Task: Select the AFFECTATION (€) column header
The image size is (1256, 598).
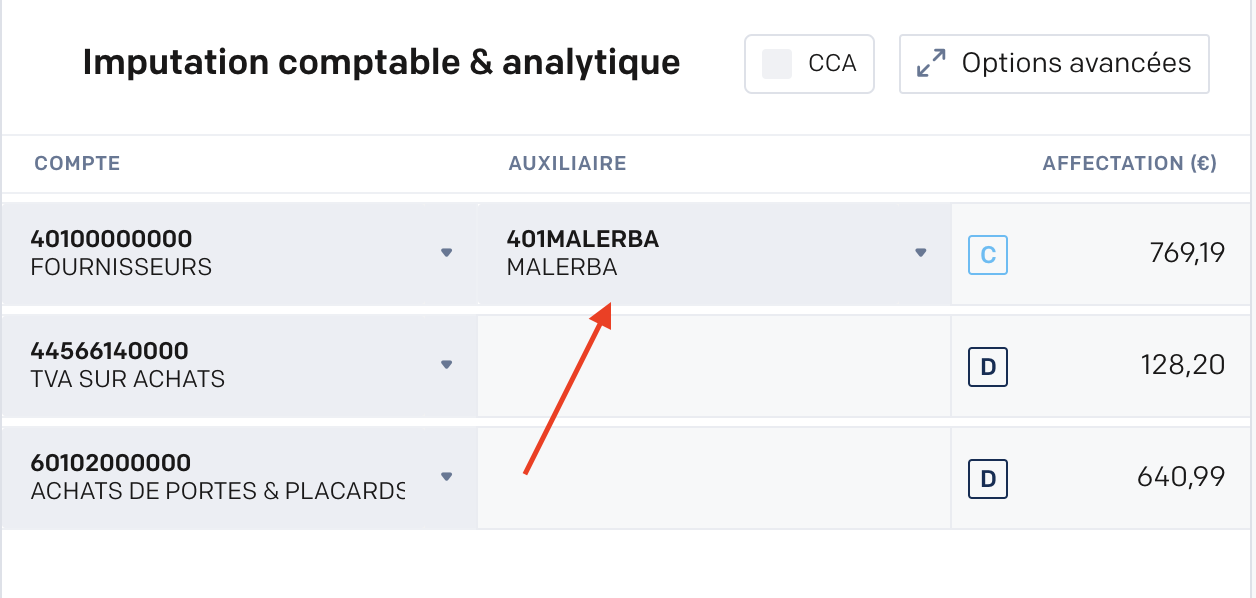Action: (x=1129, y=164)
